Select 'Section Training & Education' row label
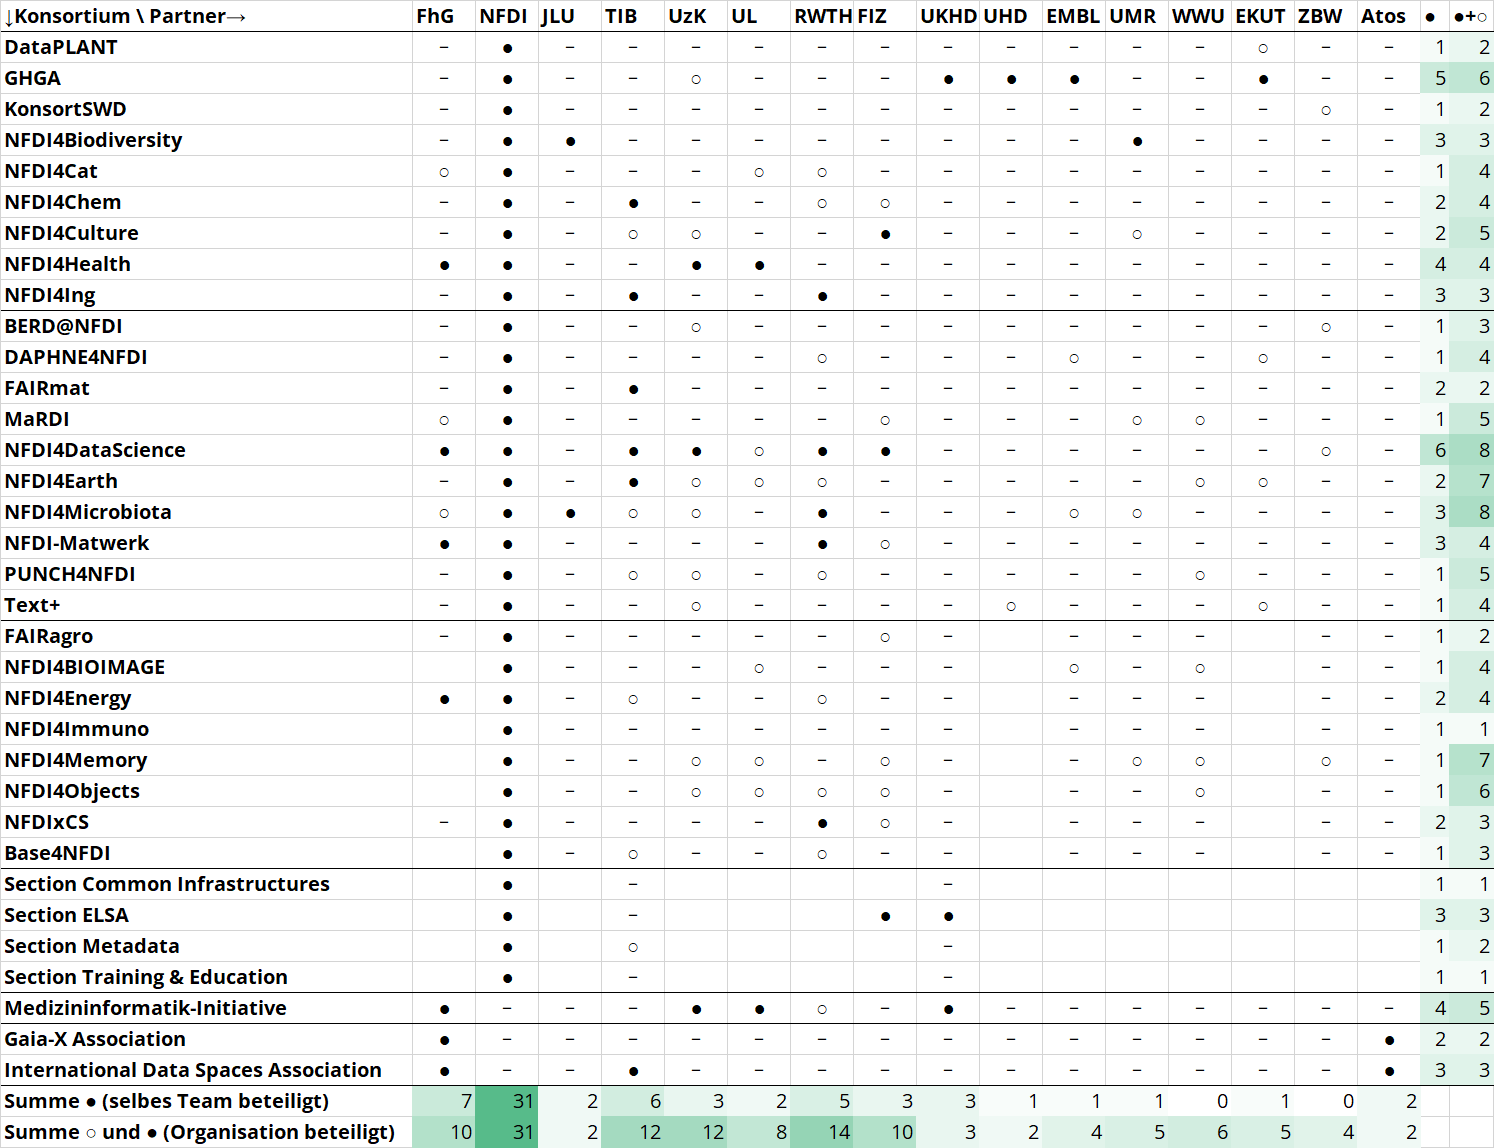This screenshot has height=1148, width=1494. (146, 977)
